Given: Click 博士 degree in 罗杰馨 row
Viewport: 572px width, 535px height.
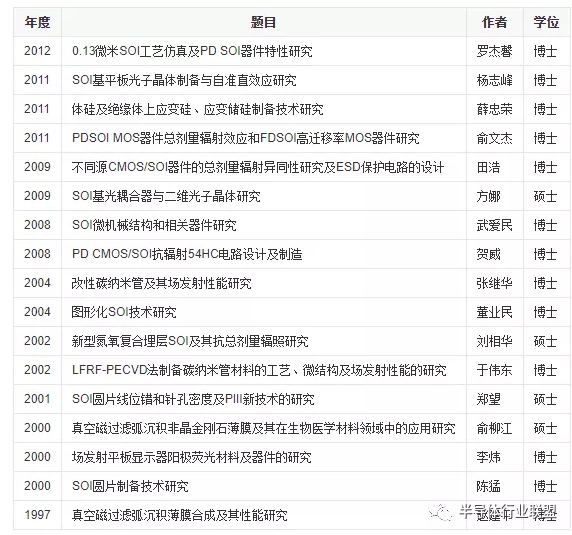Looking at the screenshot, I should pos(545,51).
